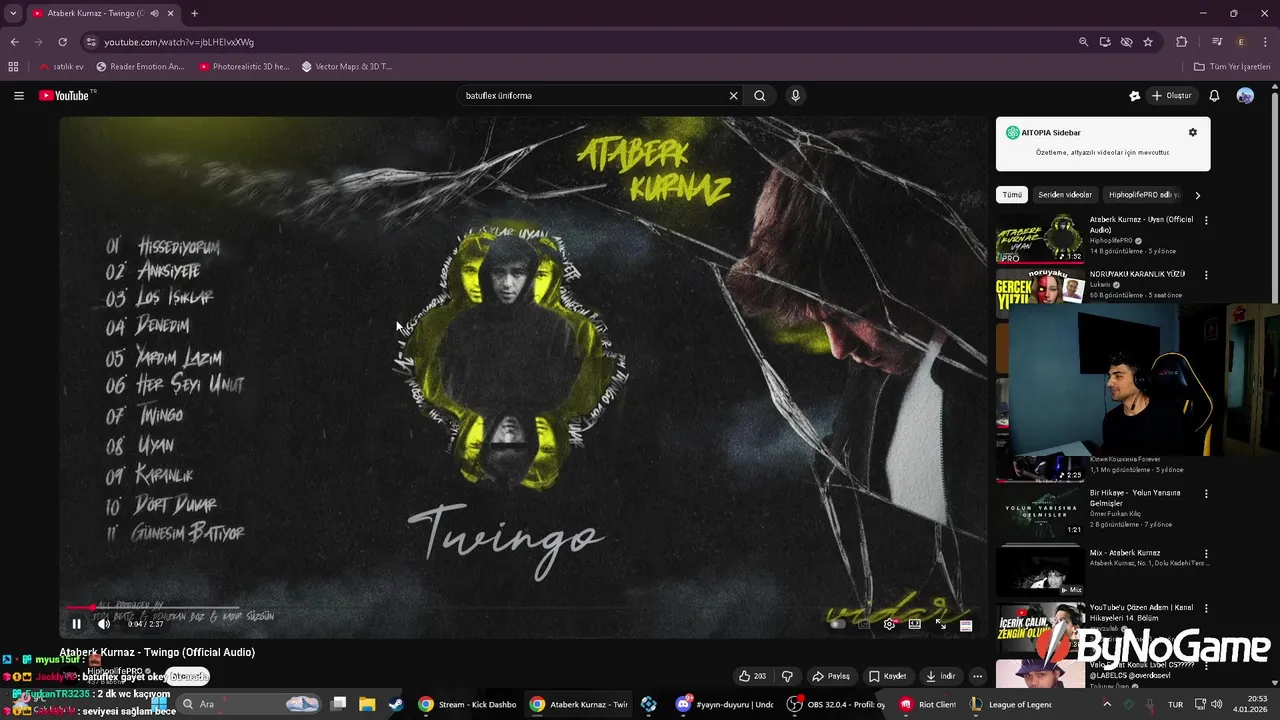Open Mix - Ataberk Kurnaz thumbnail

coord(1040,570)
